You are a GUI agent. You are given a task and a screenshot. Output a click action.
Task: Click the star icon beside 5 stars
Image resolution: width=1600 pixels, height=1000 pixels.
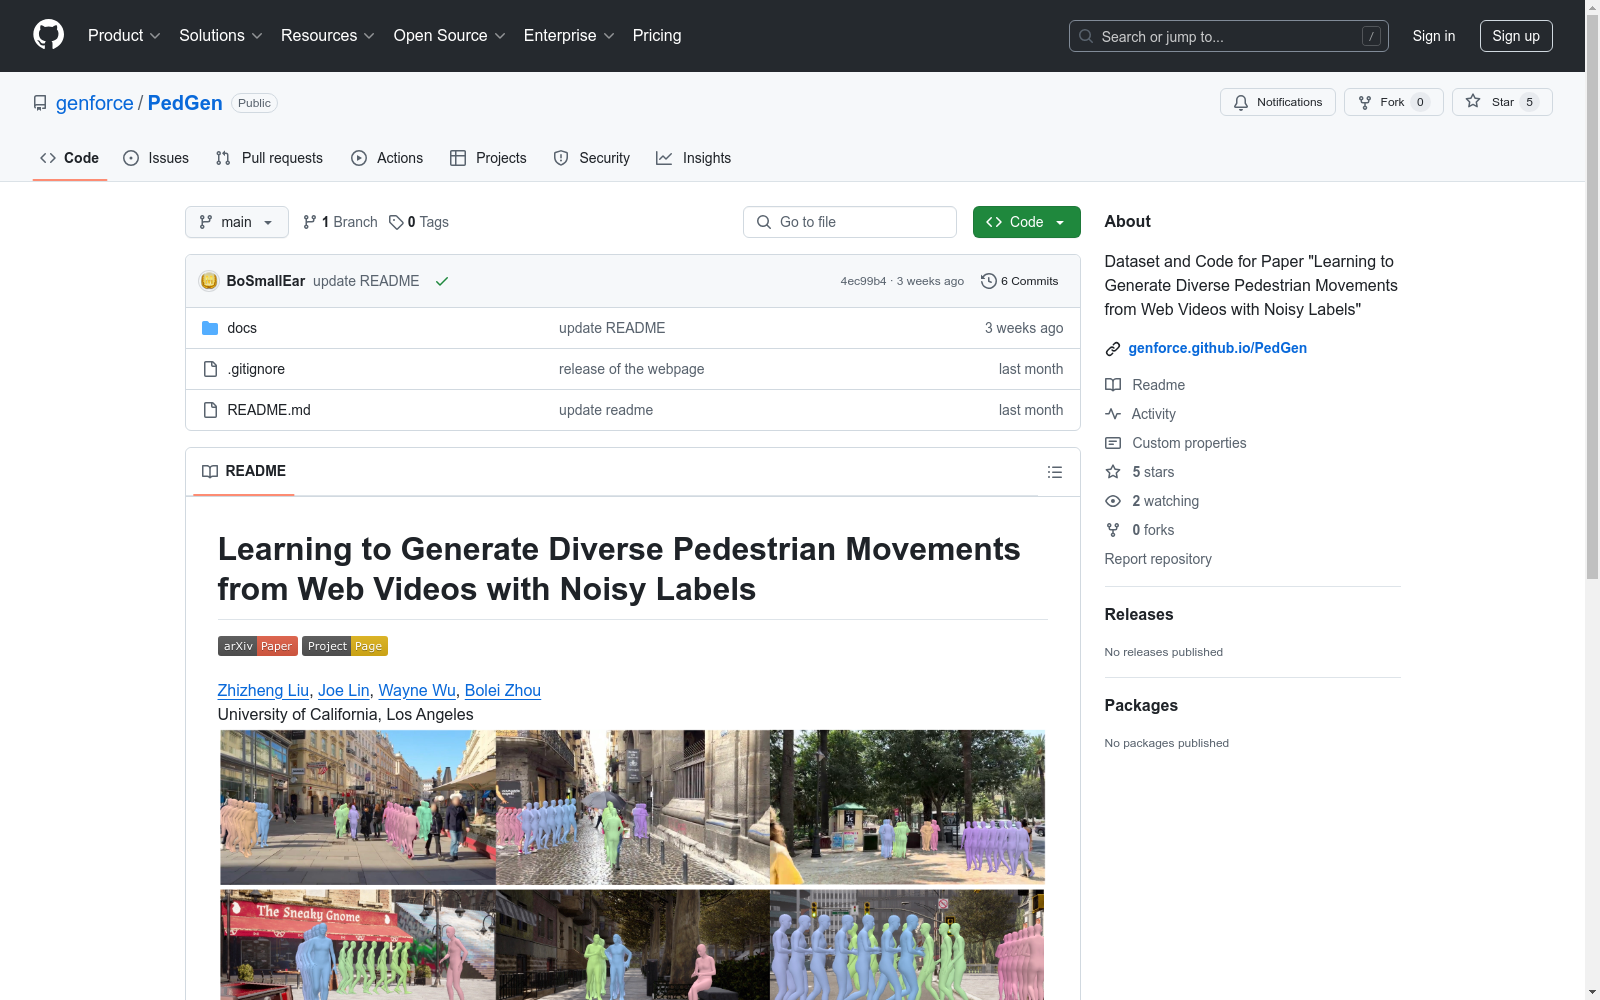point(1113,472)
